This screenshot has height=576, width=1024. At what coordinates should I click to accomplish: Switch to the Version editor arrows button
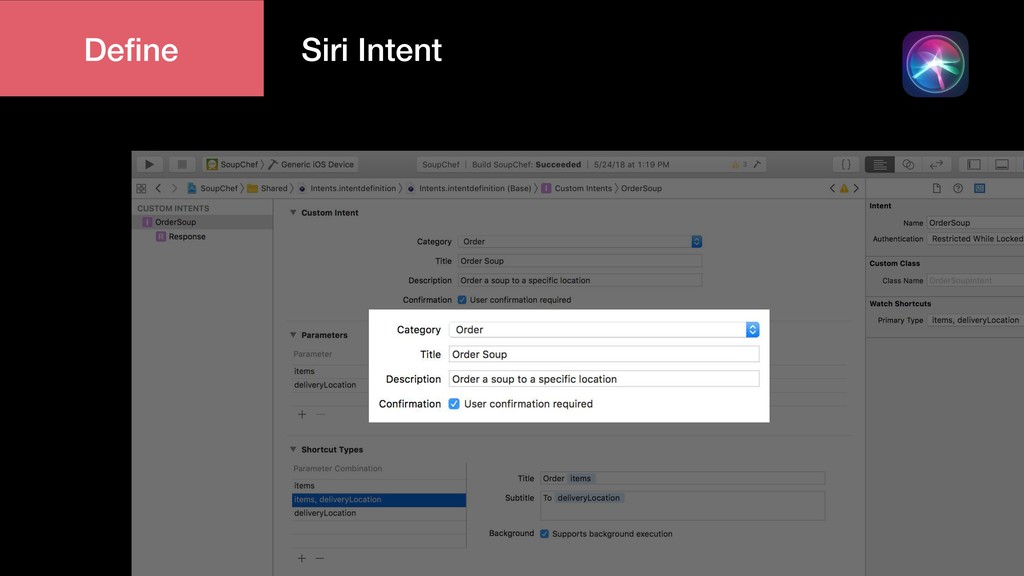coord(936,165)
